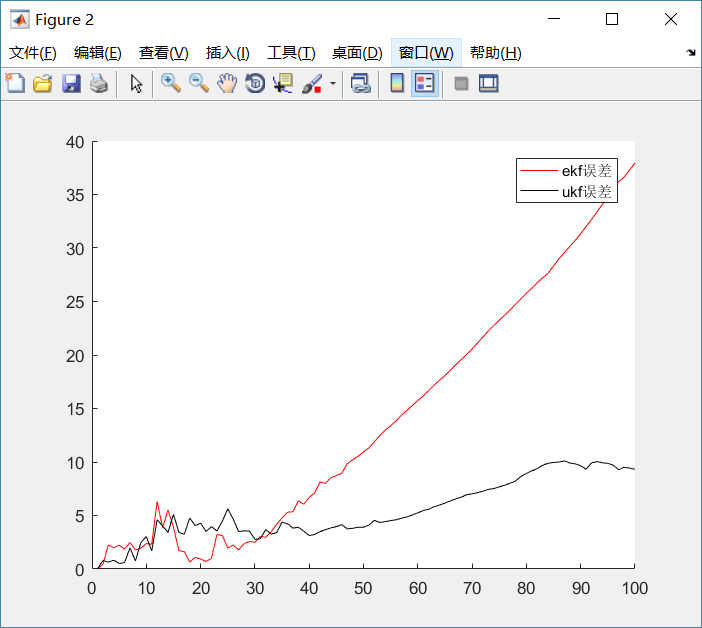702x628 pixels.
Task: Dock the figure using the corner arrow
Action: [690, 52]
